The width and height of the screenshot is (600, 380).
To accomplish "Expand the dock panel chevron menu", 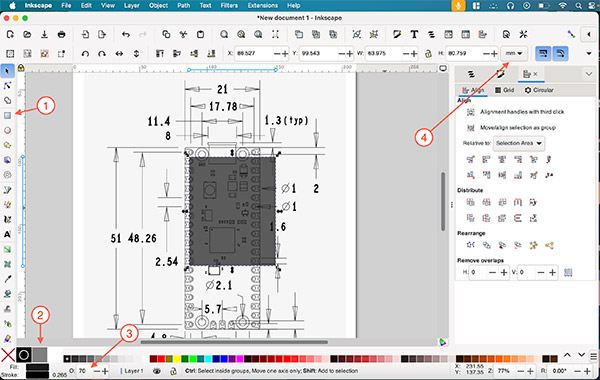I will click(589, 74).
